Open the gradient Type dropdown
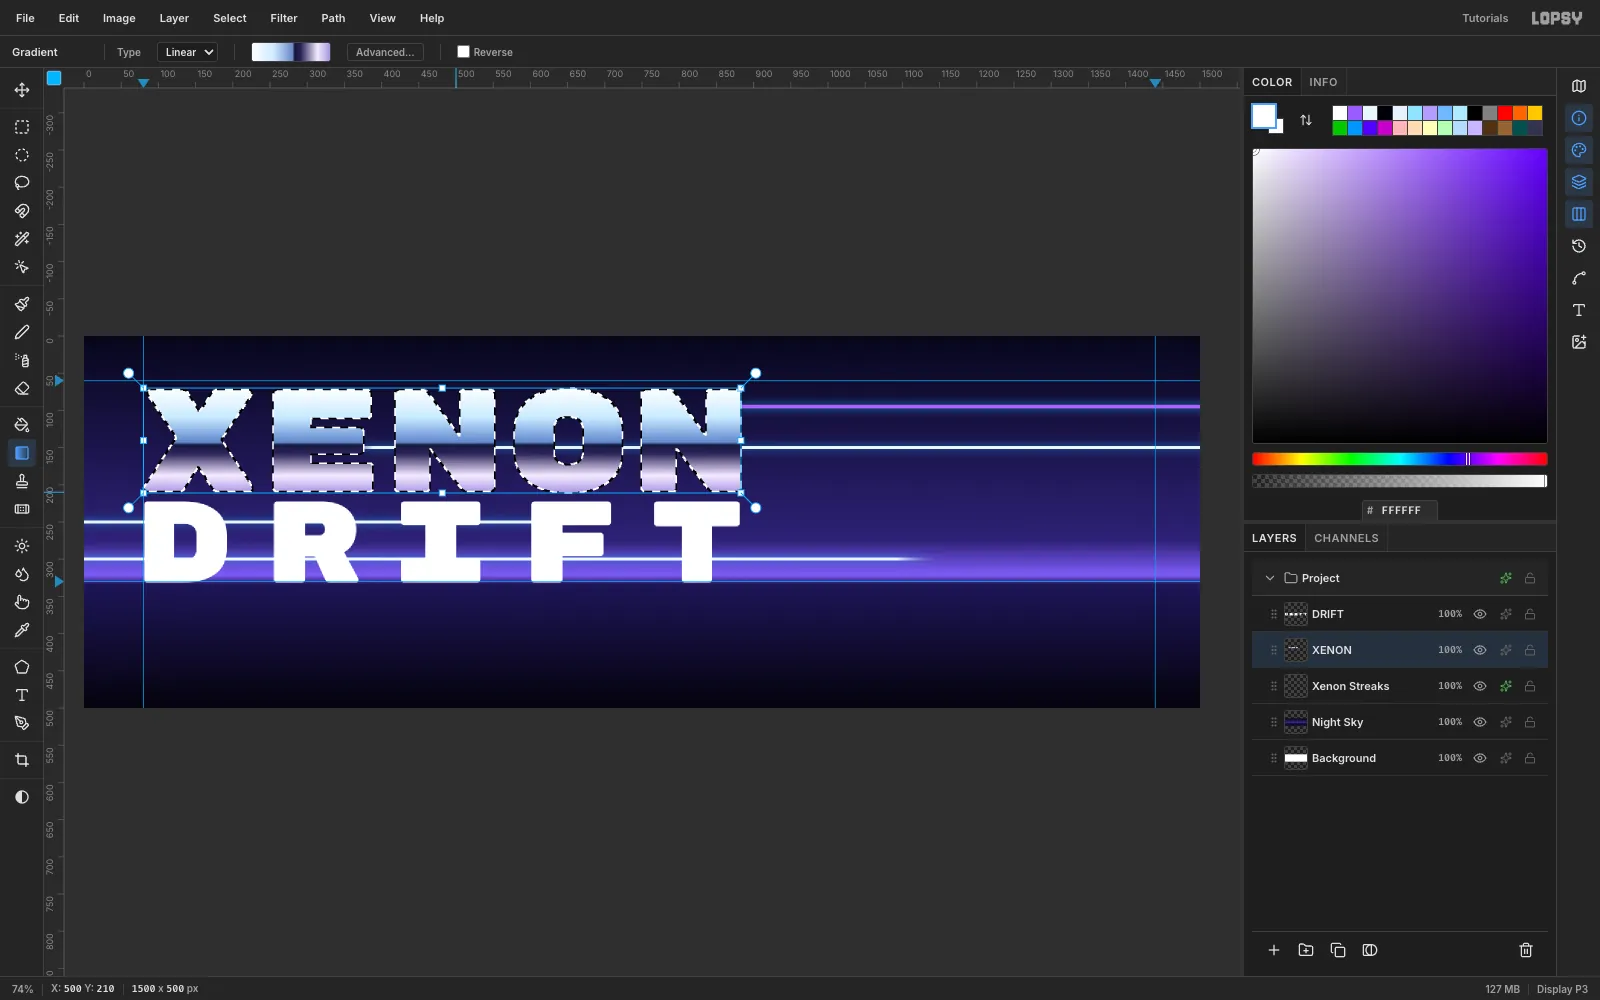 (188, 52)
